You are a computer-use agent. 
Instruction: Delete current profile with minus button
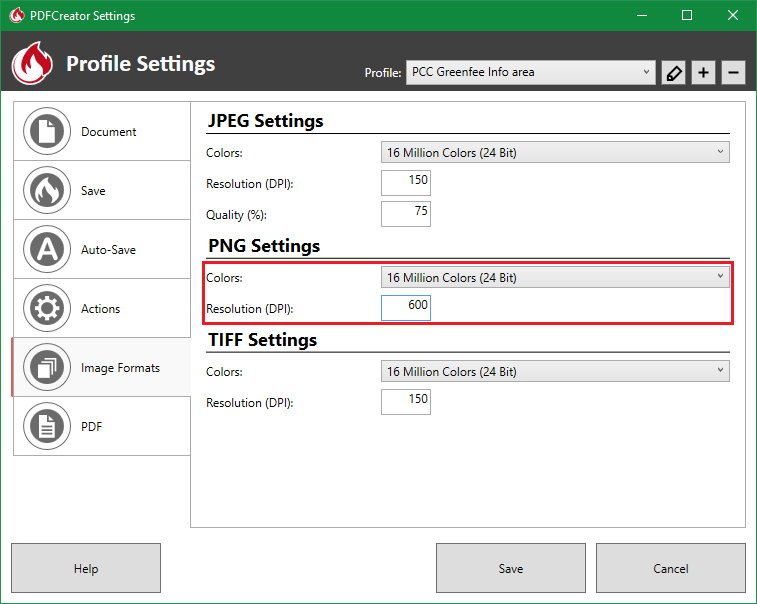coord(733,73)
